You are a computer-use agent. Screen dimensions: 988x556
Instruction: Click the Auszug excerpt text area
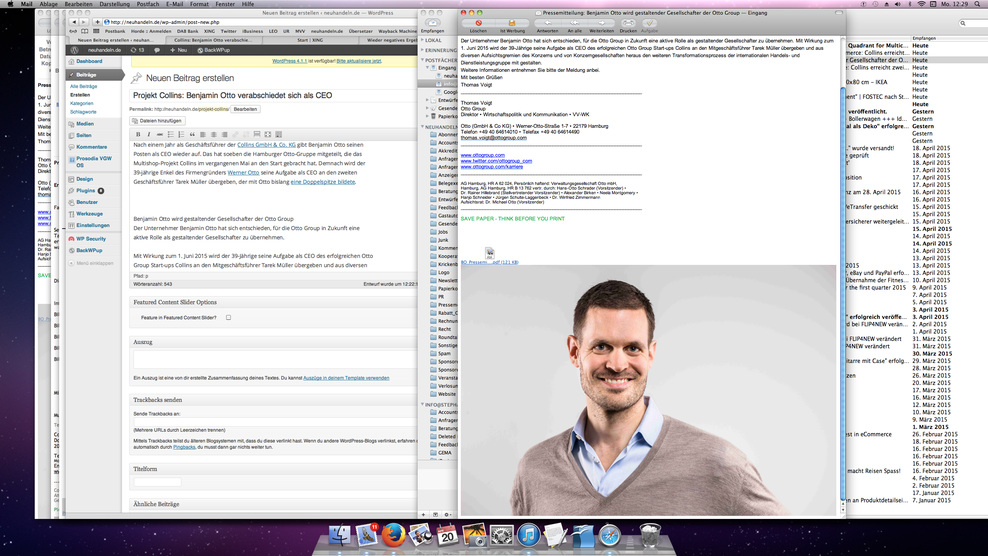tap(274, 359)
